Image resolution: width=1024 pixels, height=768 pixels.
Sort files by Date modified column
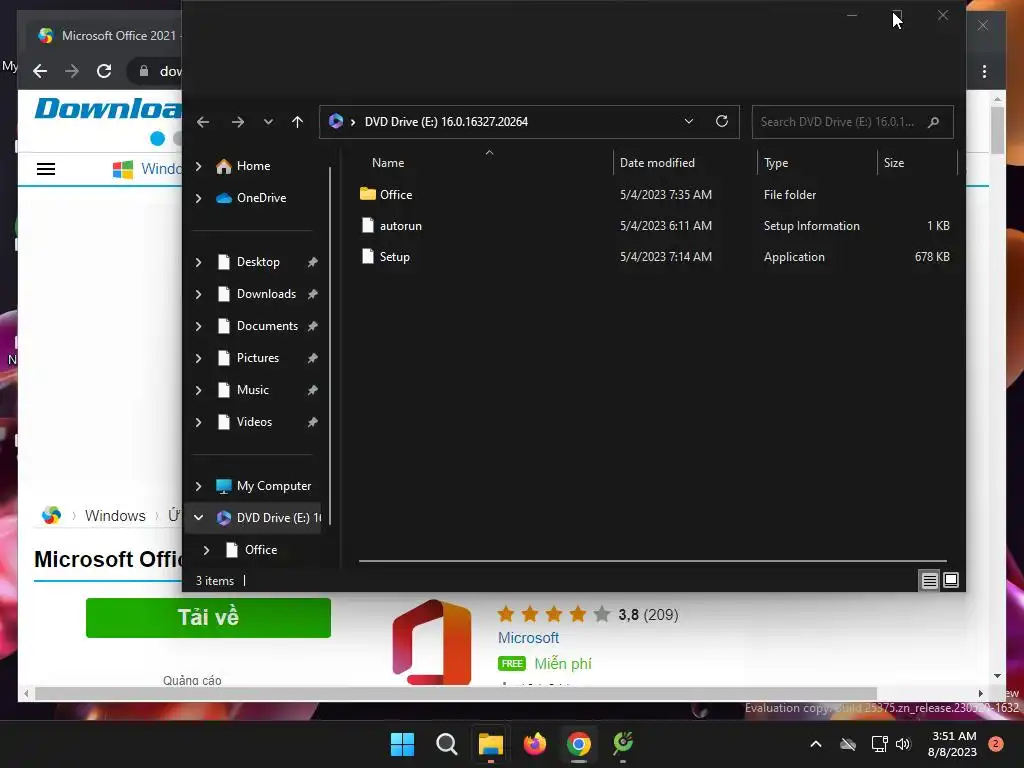[657, 163]
